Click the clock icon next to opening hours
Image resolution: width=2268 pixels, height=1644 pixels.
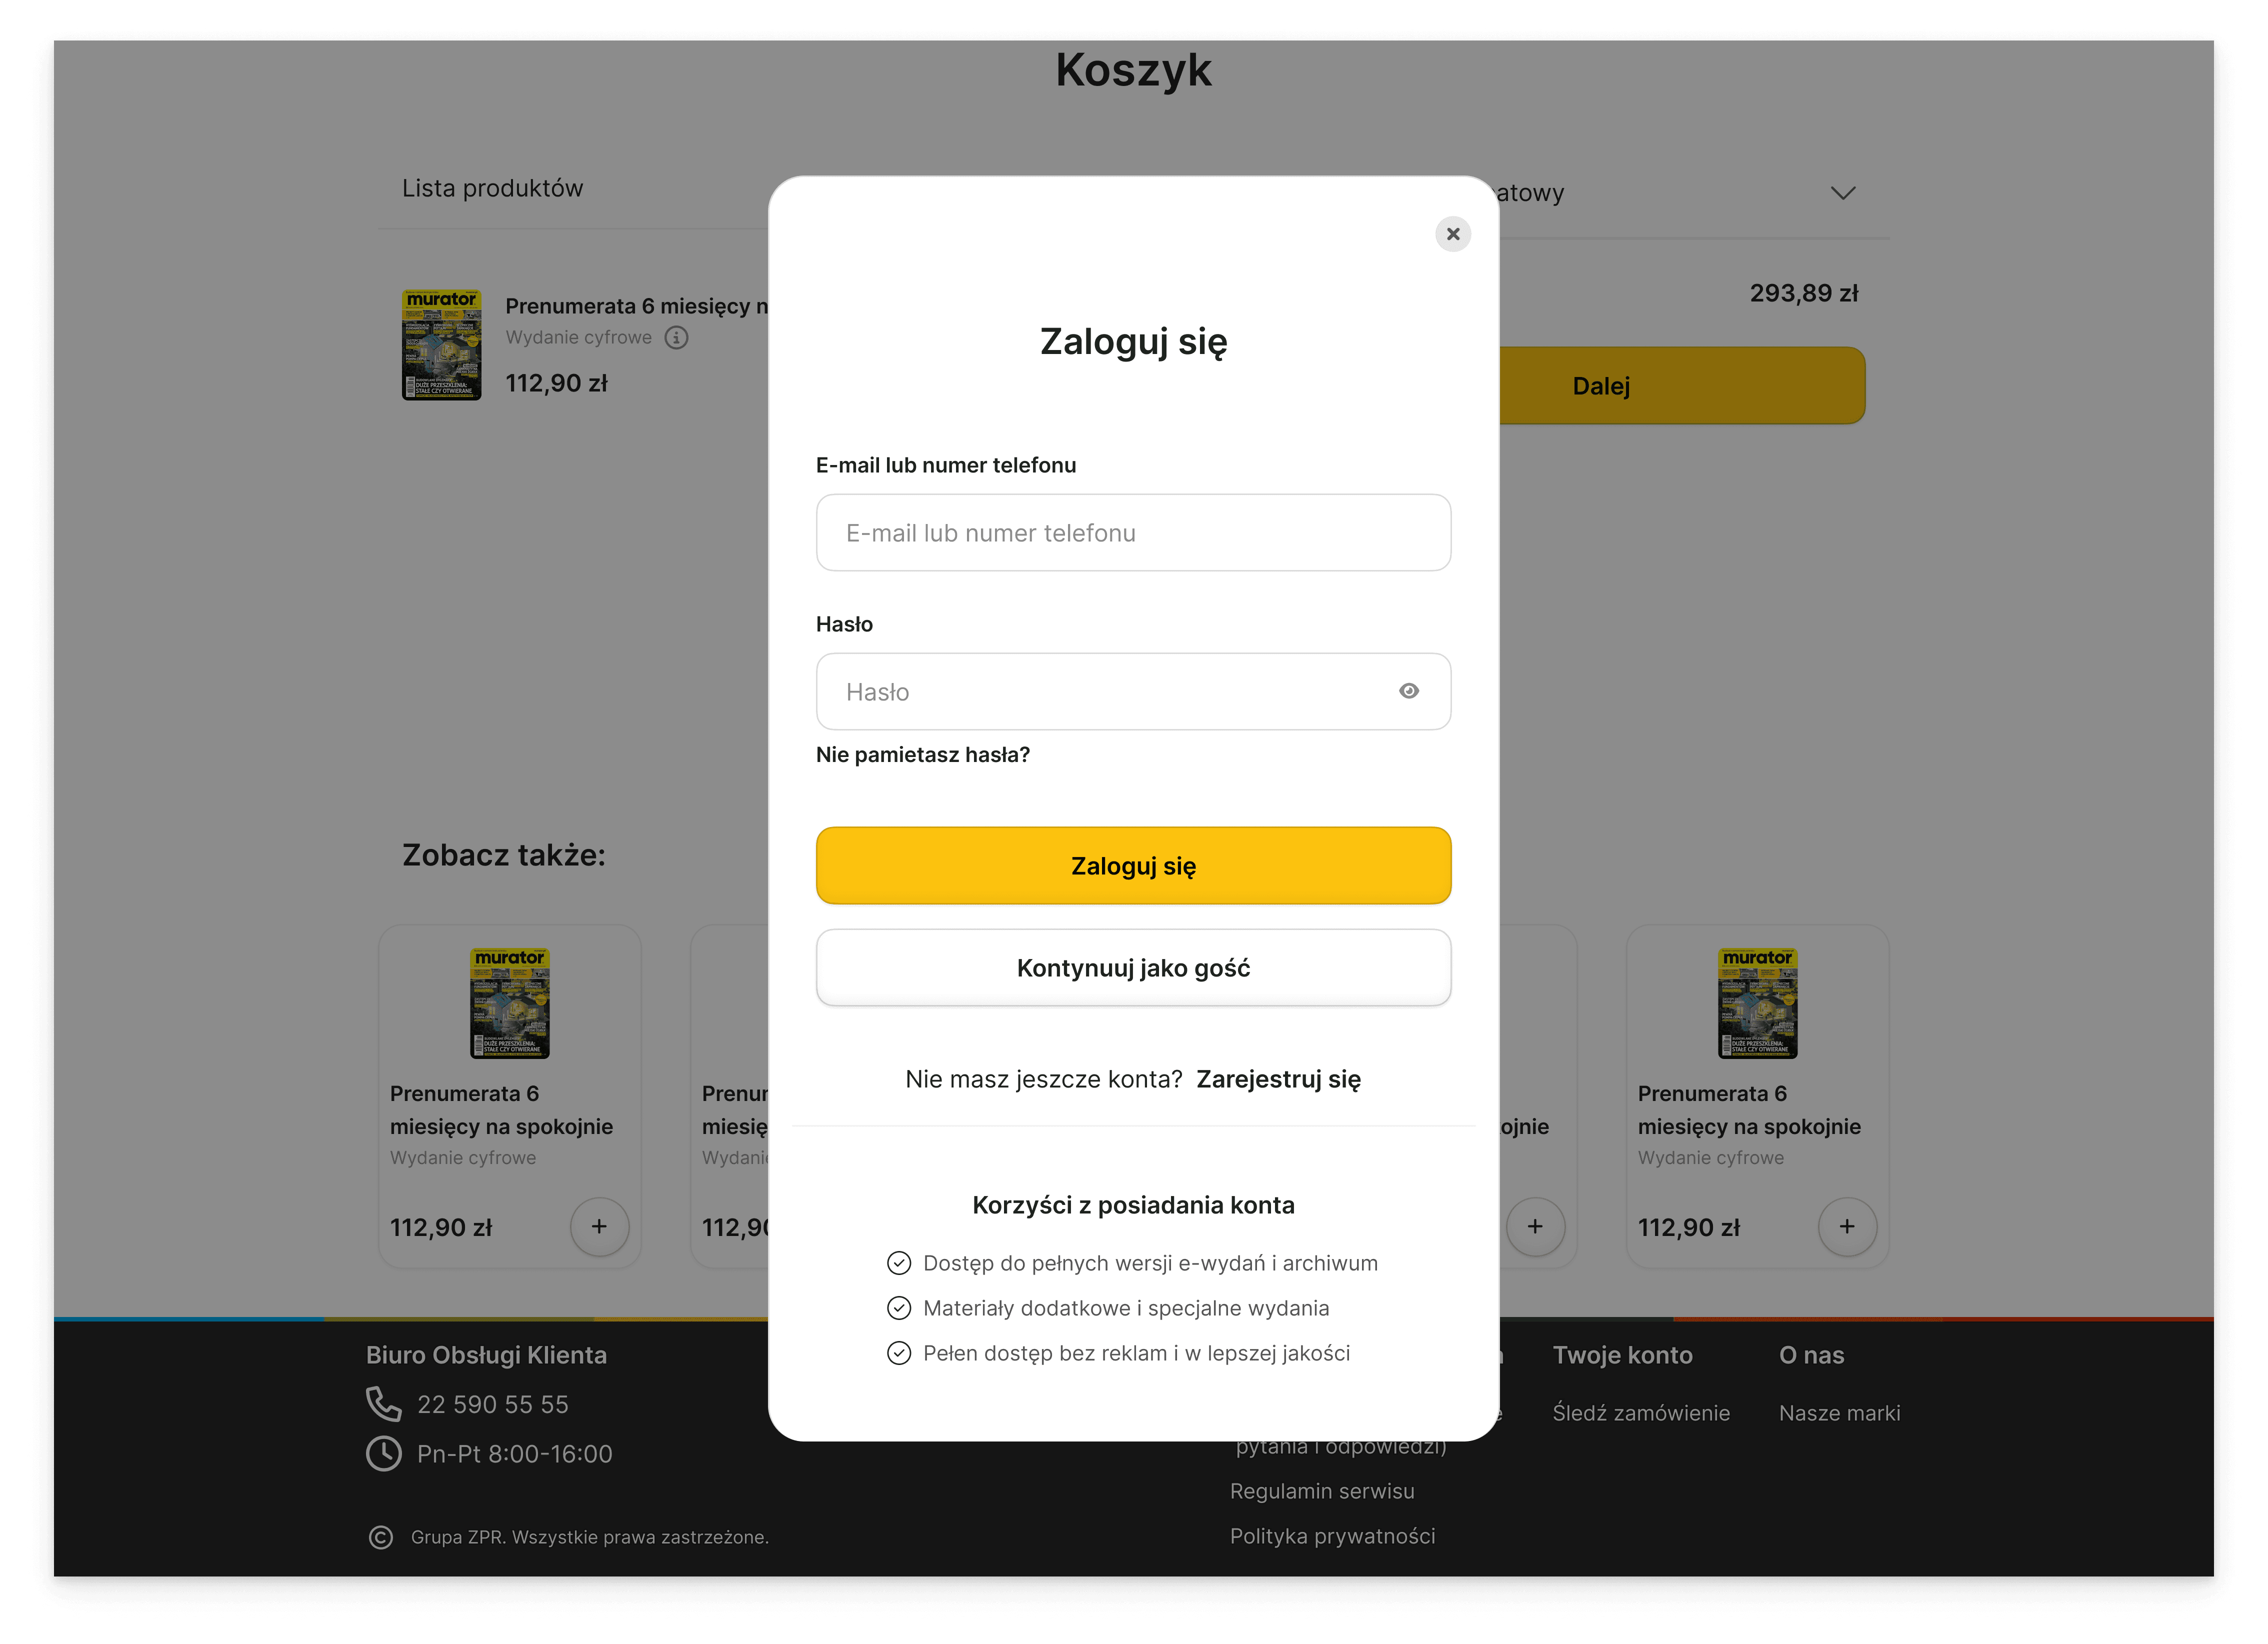point(383,1453)
